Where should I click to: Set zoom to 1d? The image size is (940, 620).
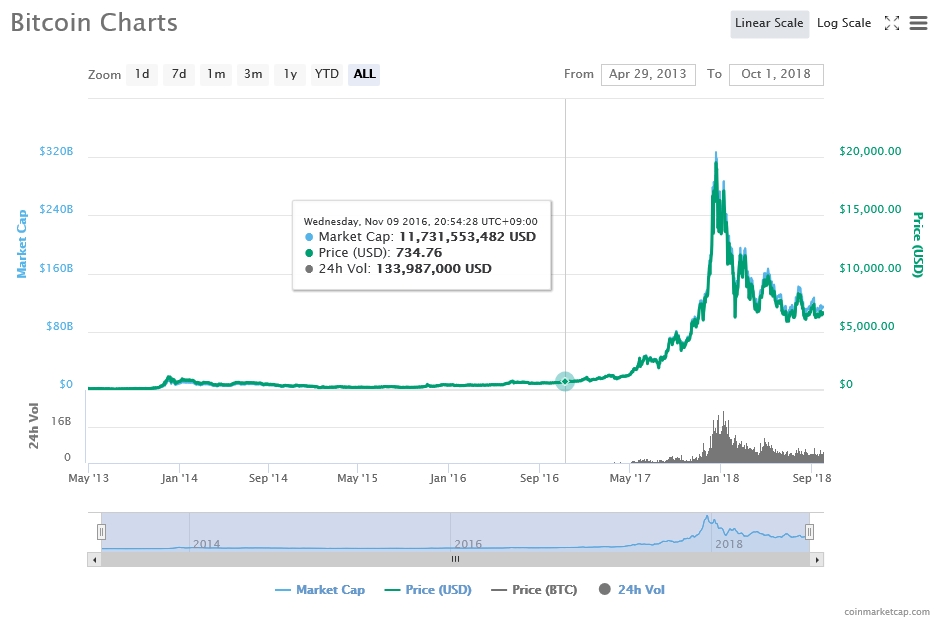point(142,74)
